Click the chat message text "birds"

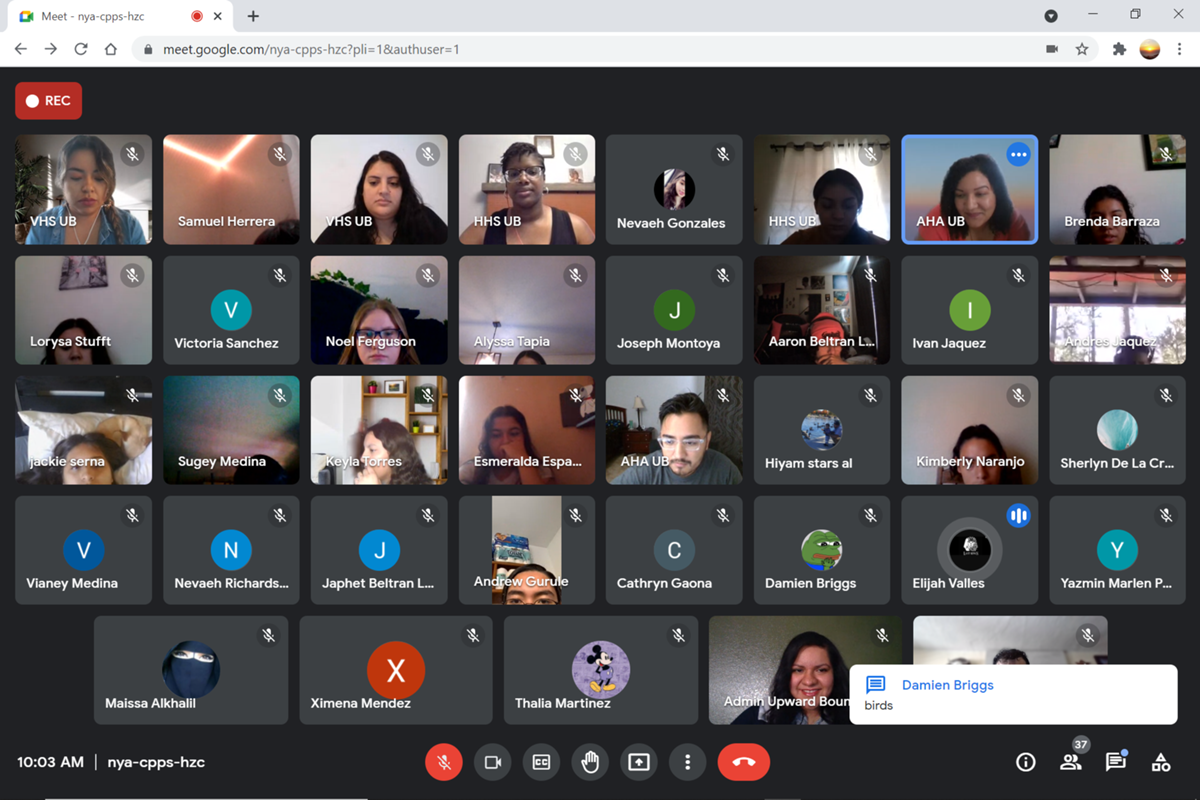(879, 705)
